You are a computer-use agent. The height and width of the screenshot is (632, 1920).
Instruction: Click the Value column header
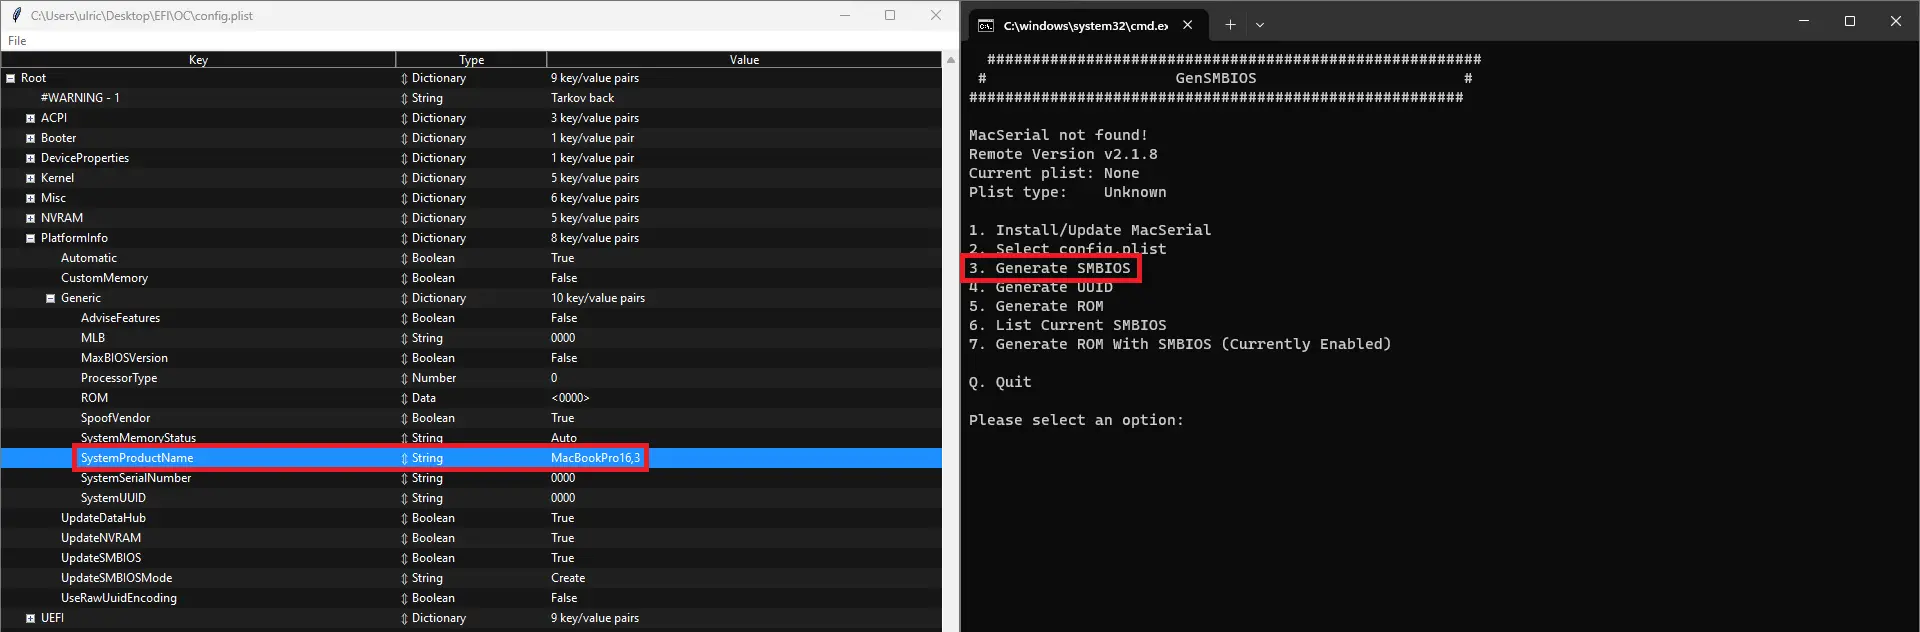(744, 60)
